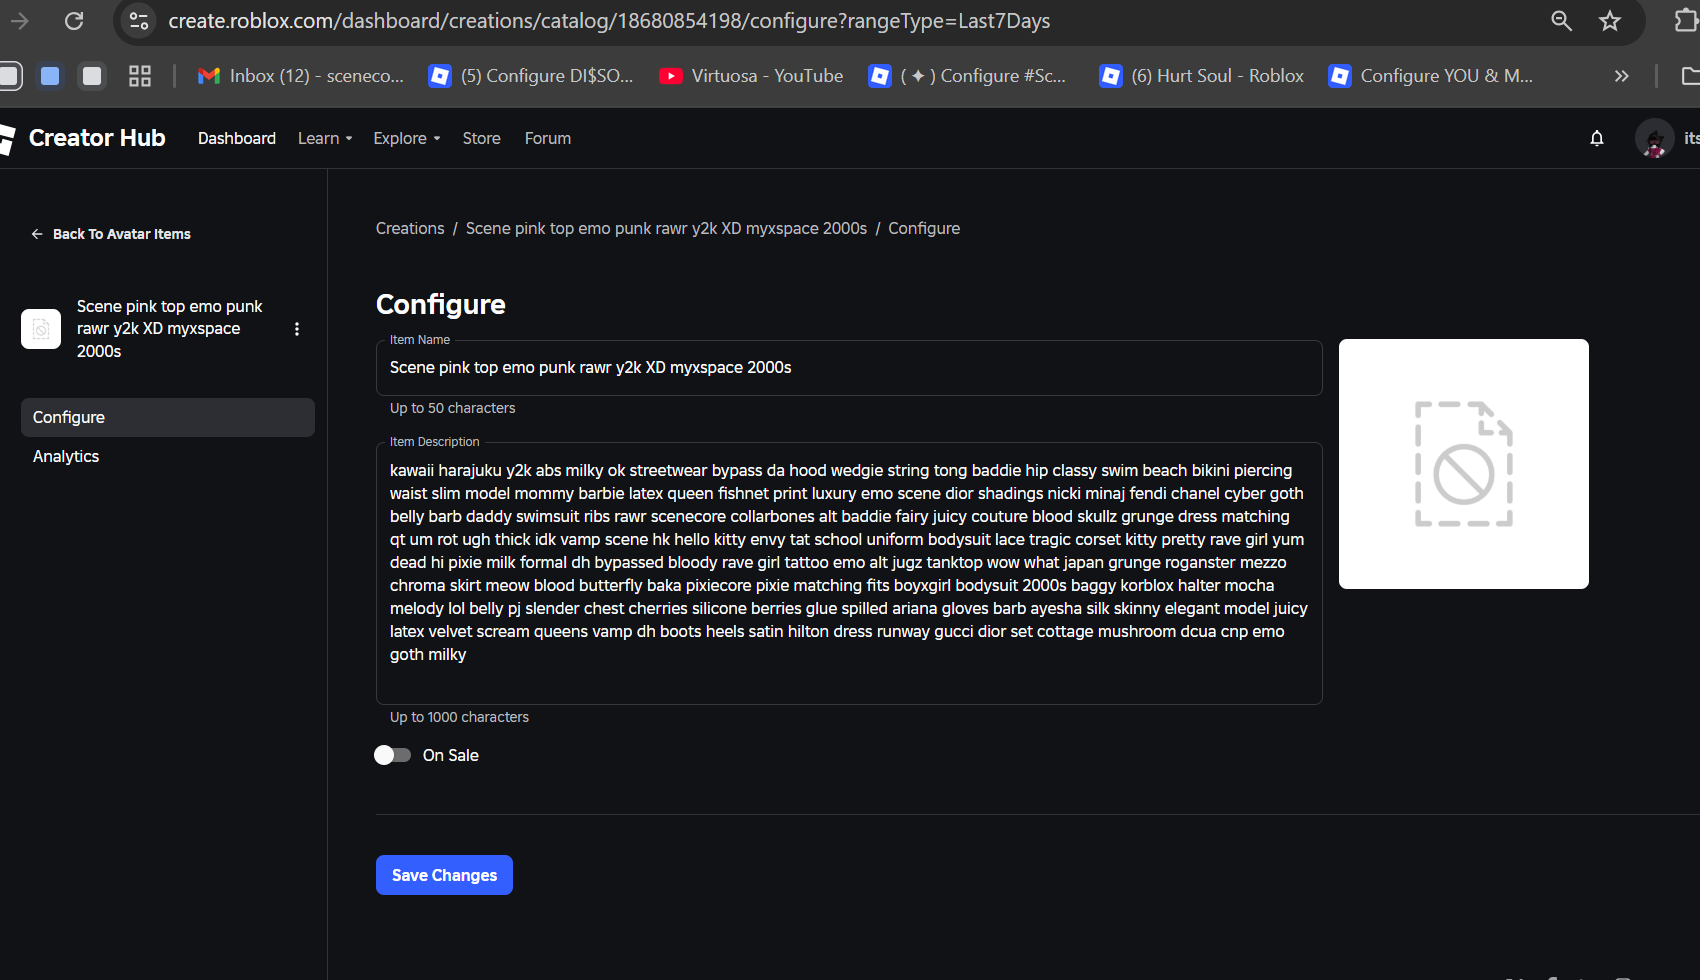Open the Configure #Sc bookmark
The image size is (1700, 980).
pos(968,76)
